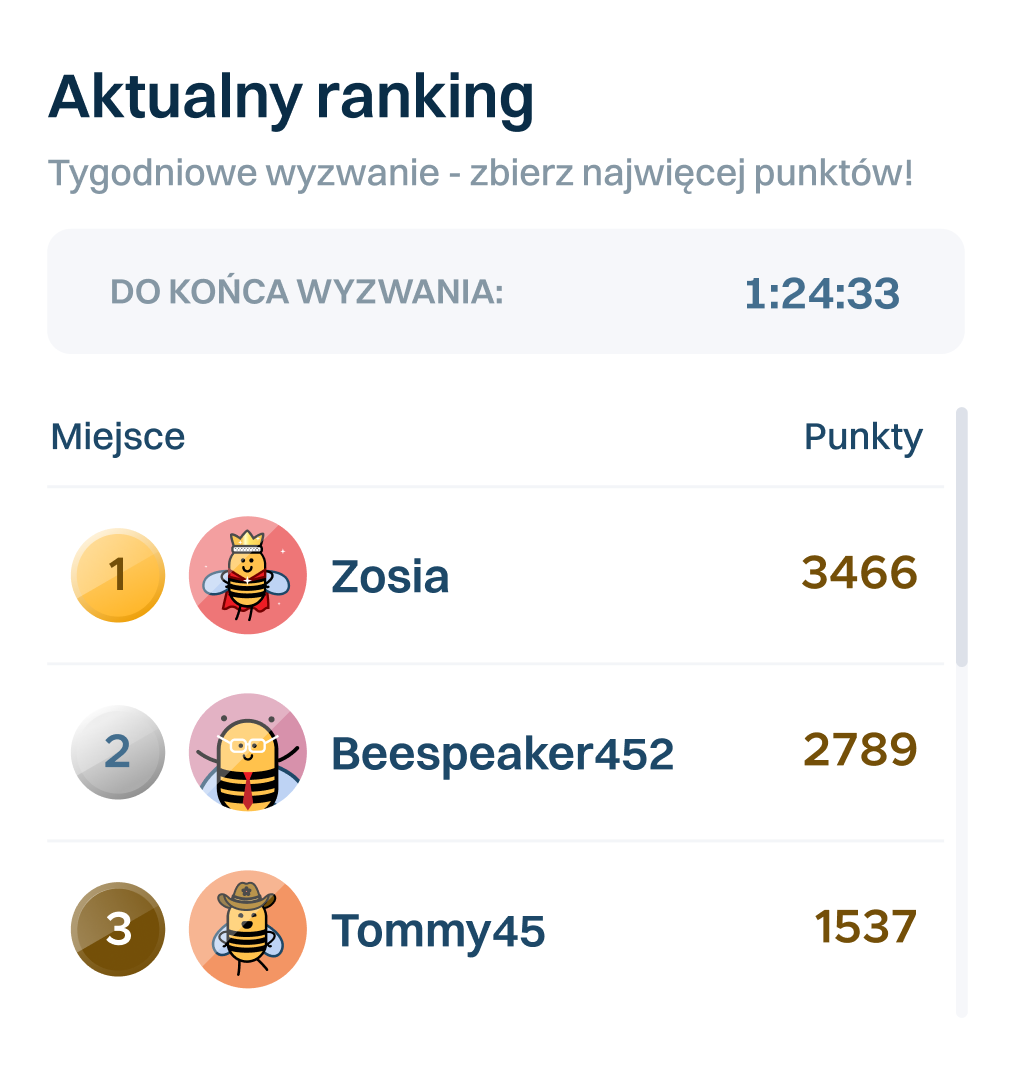The height and width of the screenshot is (1072, 1012).
Task: Click the weekly challenge subtitle text
Action: 480,174
